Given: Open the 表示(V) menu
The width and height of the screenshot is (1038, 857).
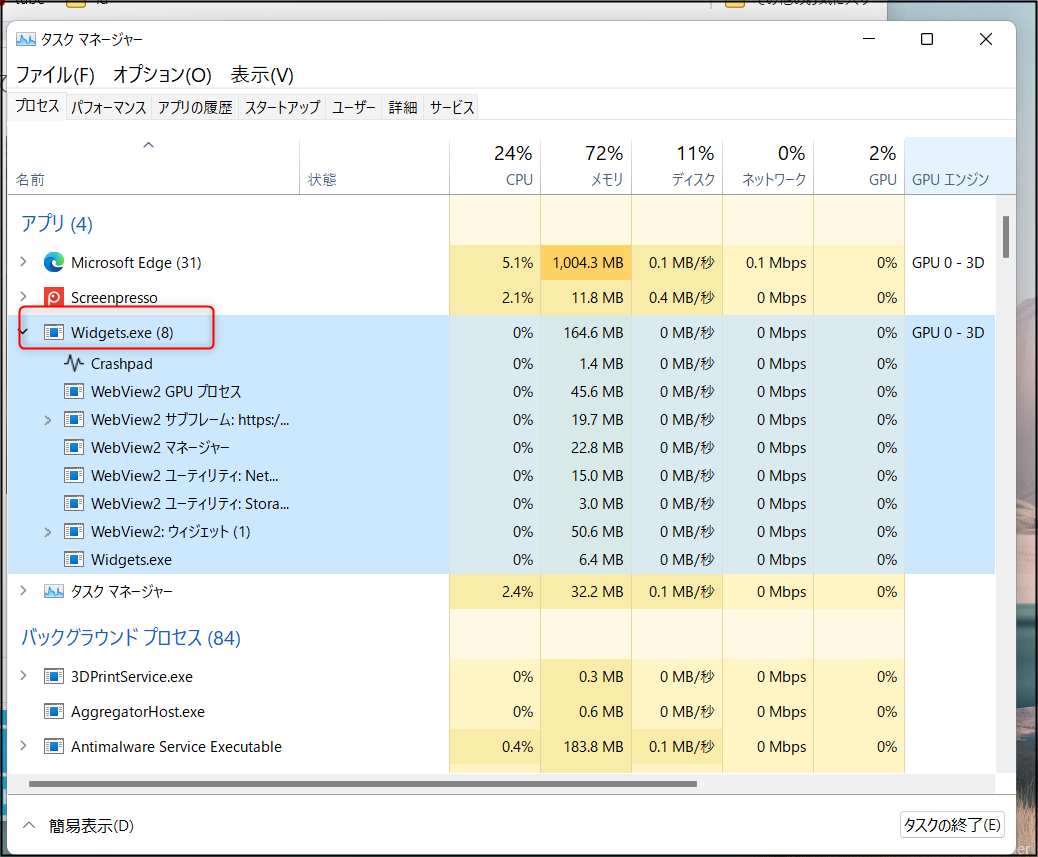Looking at the screenshot, I should click(x=262, y=75).
